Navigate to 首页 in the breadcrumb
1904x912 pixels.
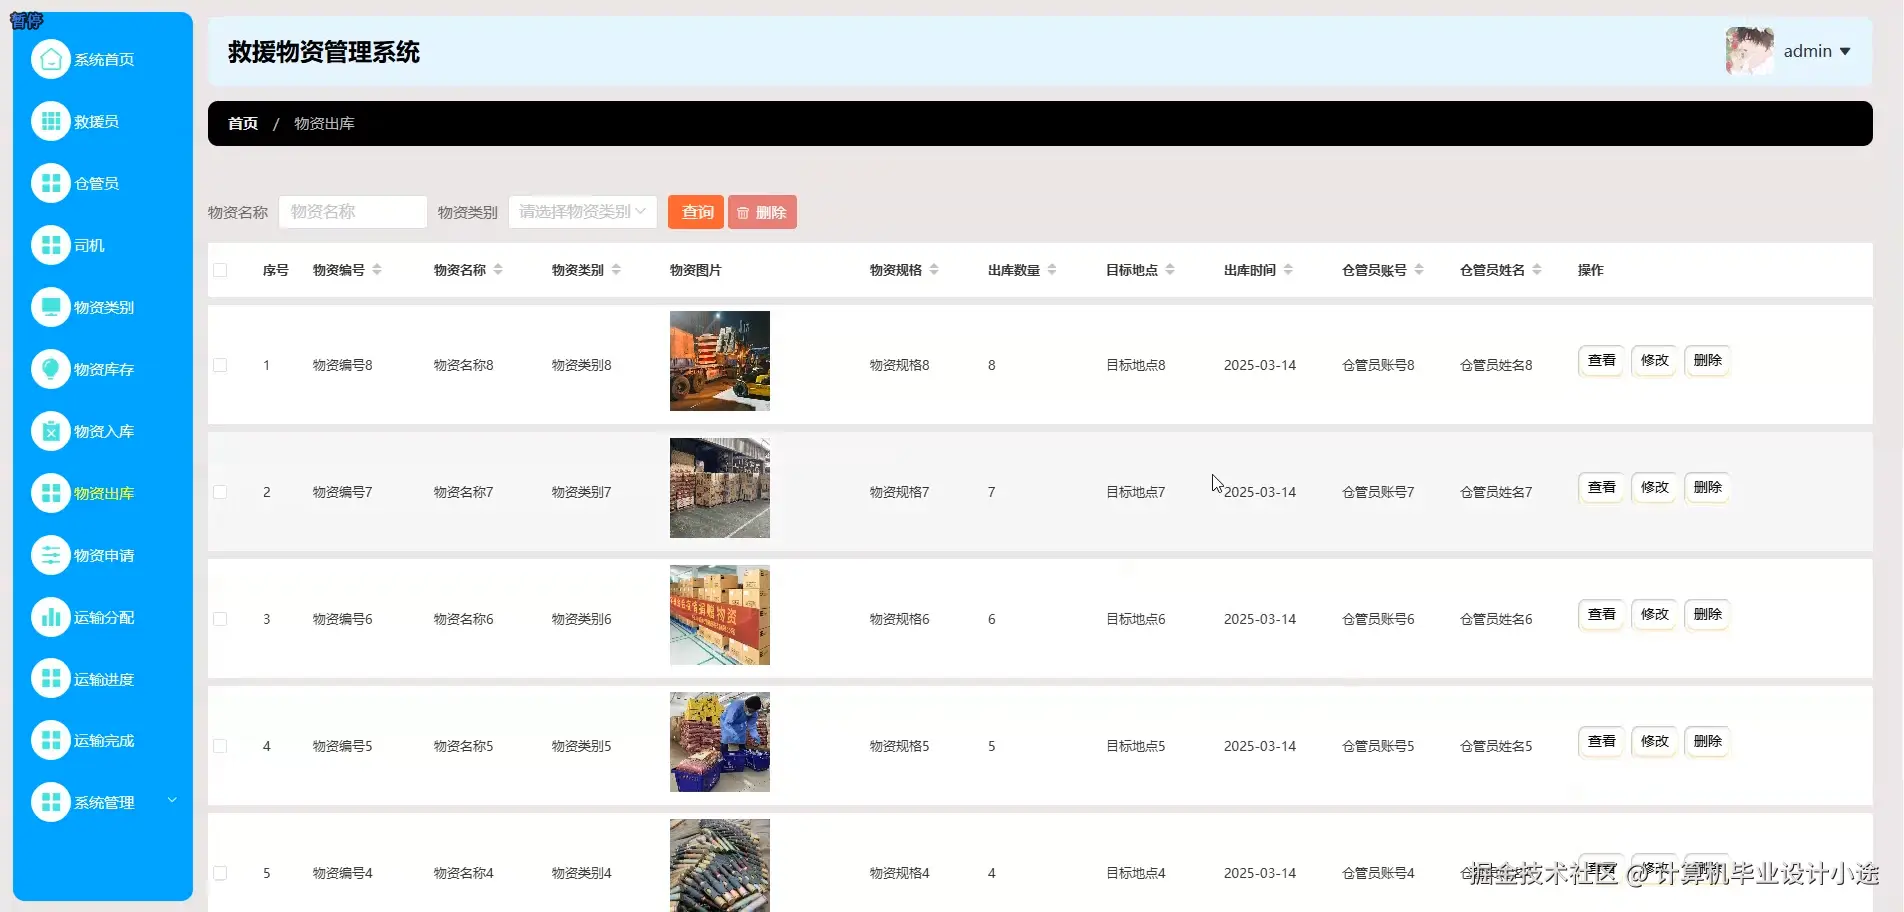point(241,123)
